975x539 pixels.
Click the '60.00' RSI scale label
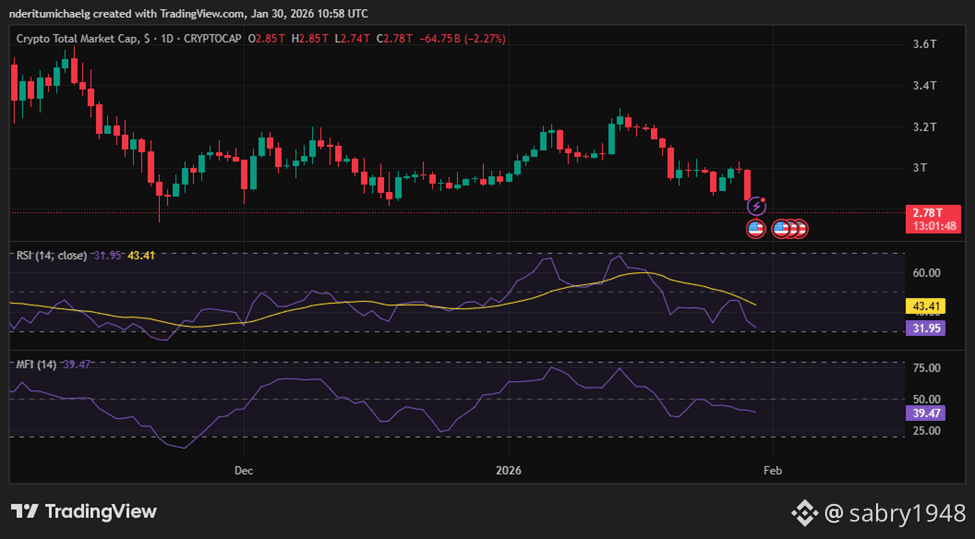[x=926, y=273]
